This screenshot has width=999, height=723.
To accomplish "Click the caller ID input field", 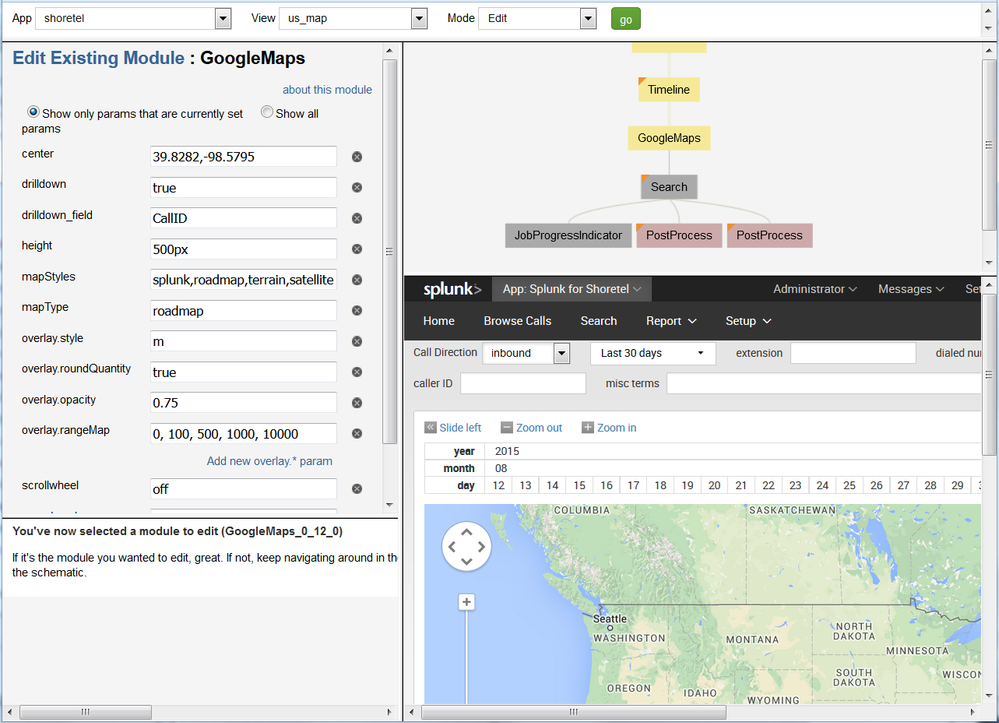I will point(523,383).
